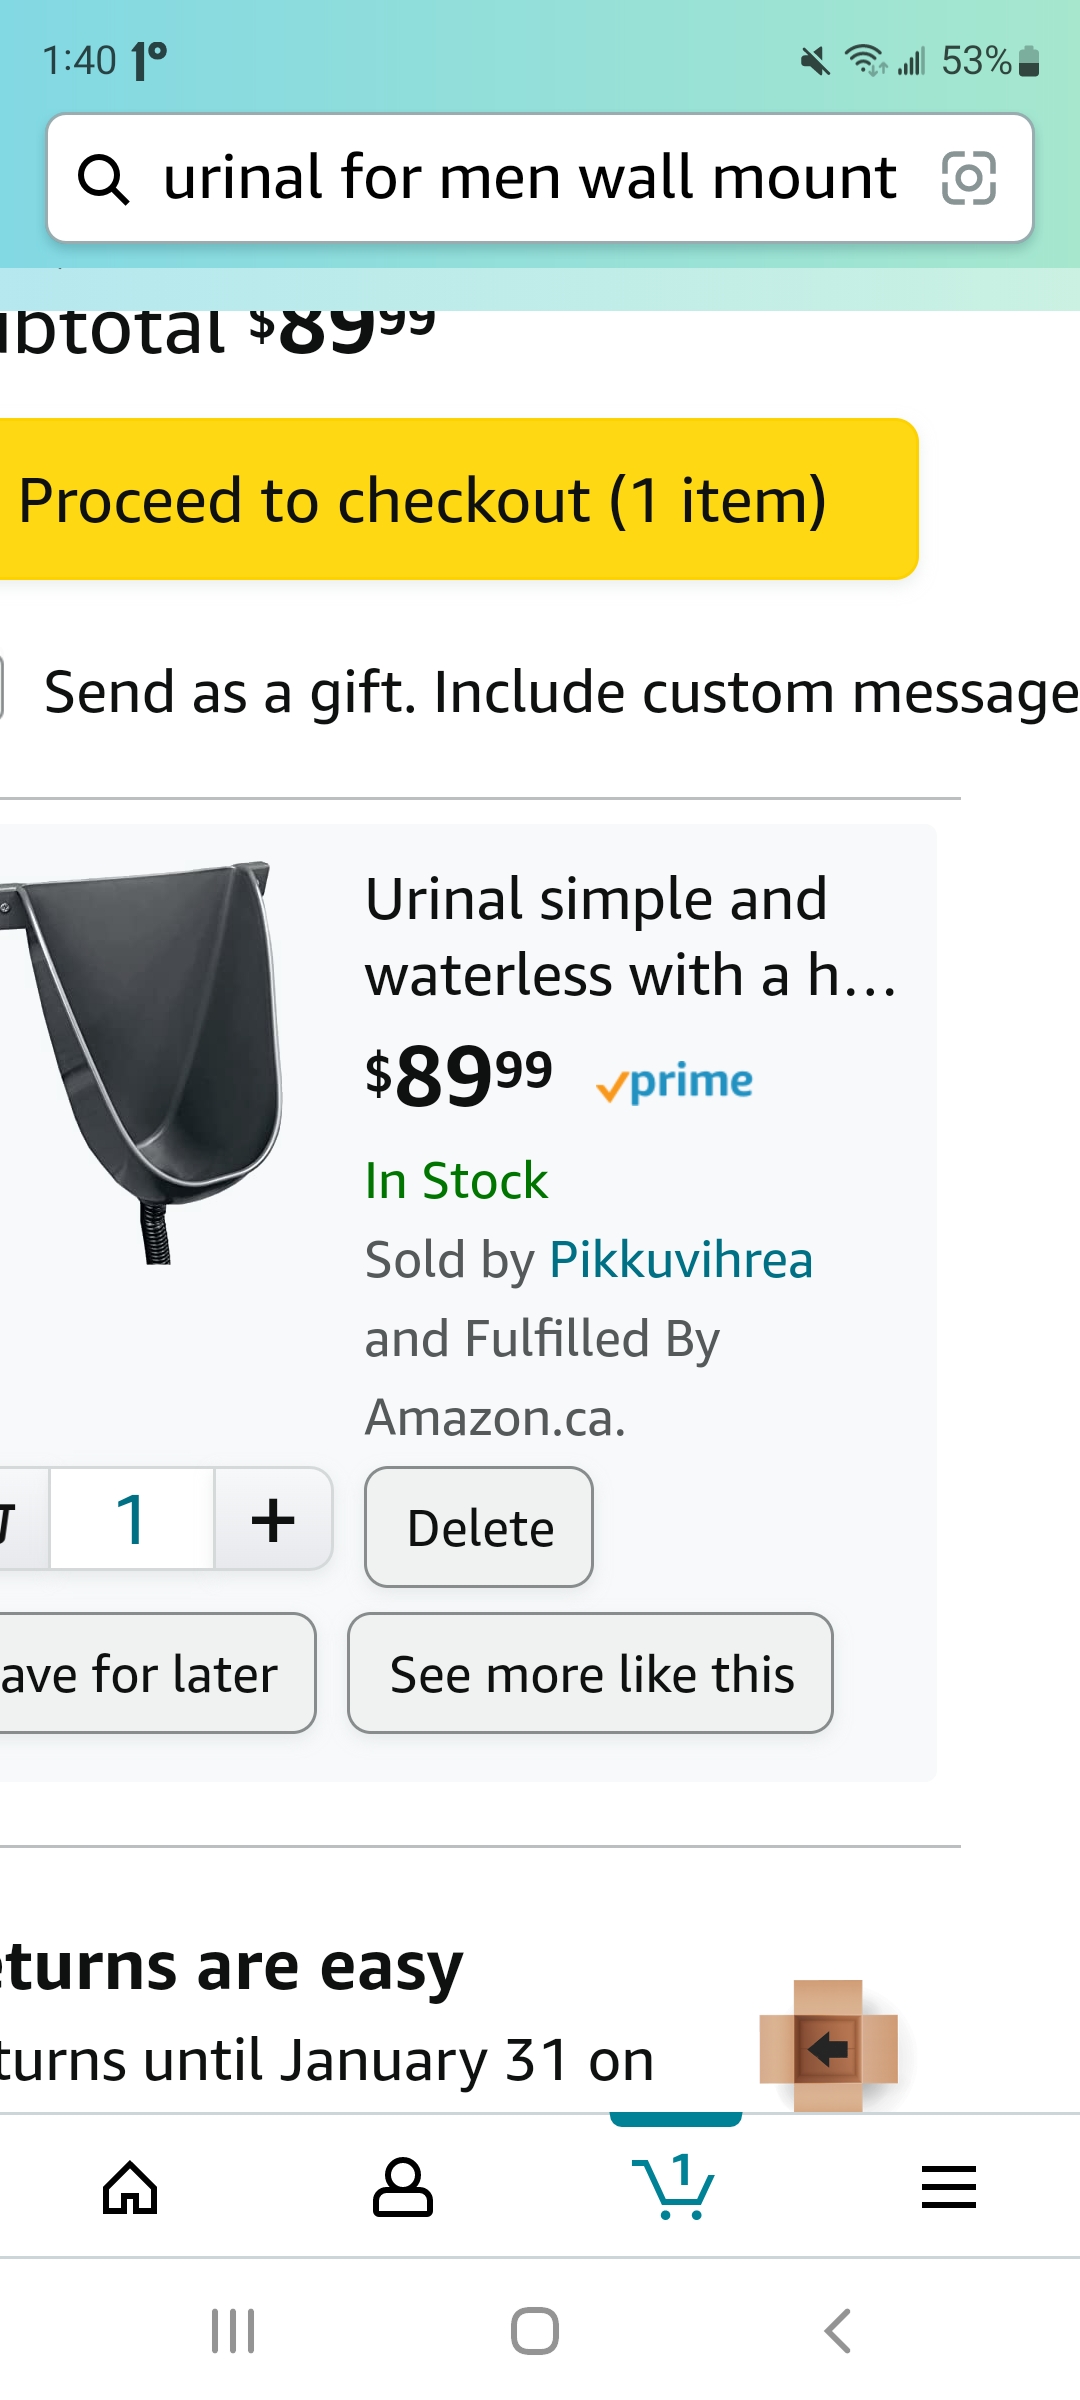This screenshot has width=1080, height=2400.
Task: Tap See more like this
Action: tap(590, 1673)
